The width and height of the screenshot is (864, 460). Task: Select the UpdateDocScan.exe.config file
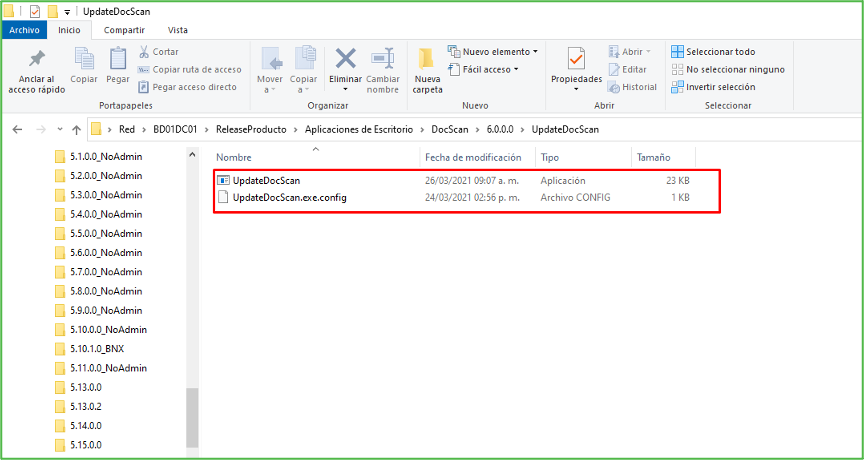pyautogui.click(x=289, y=198)
